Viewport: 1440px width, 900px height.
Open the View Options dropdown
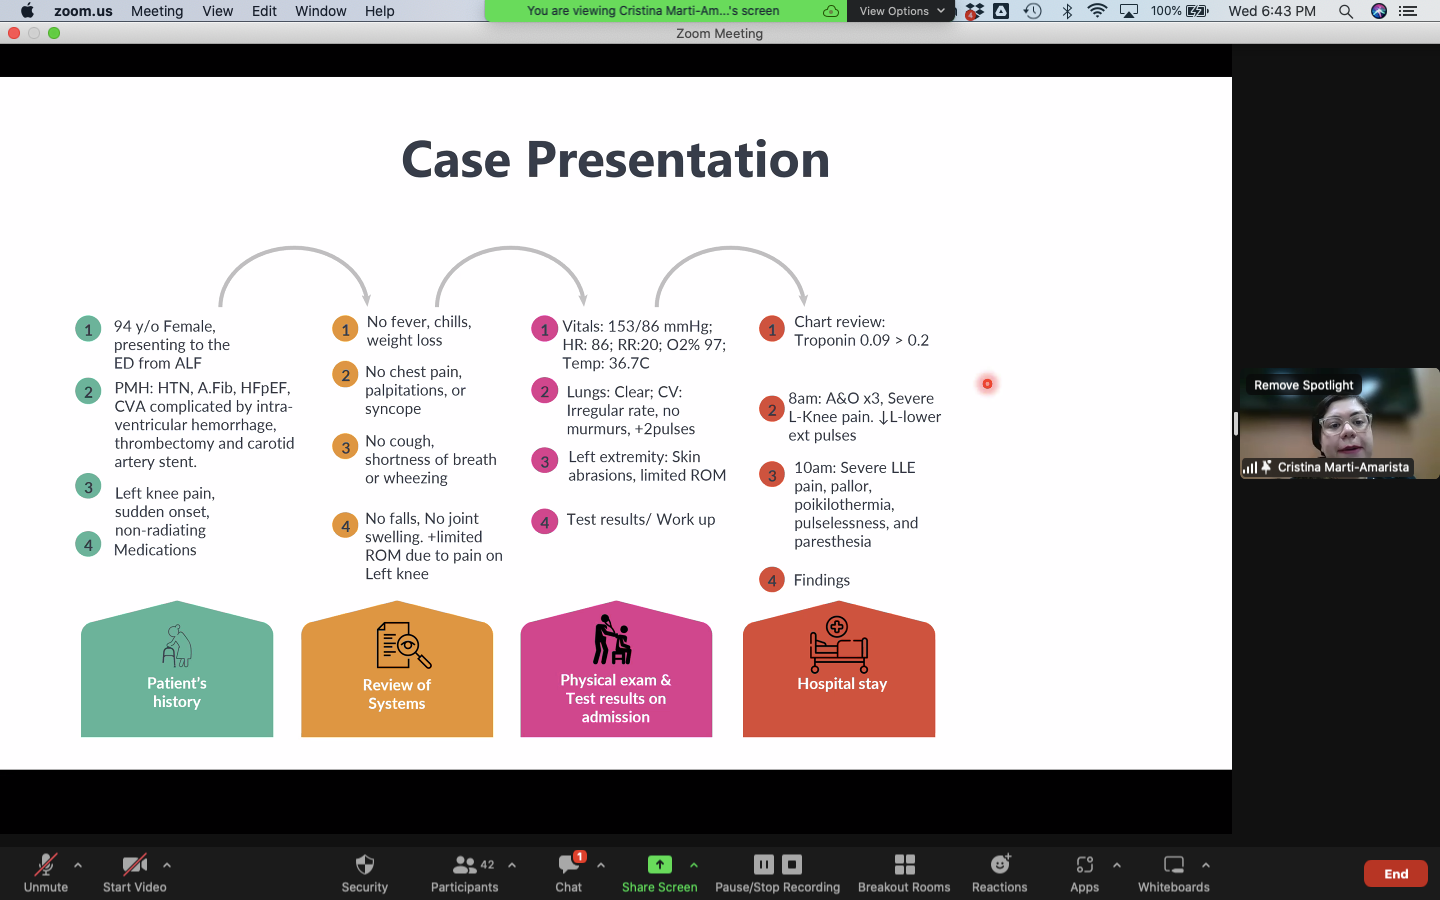tap(901, 11)
